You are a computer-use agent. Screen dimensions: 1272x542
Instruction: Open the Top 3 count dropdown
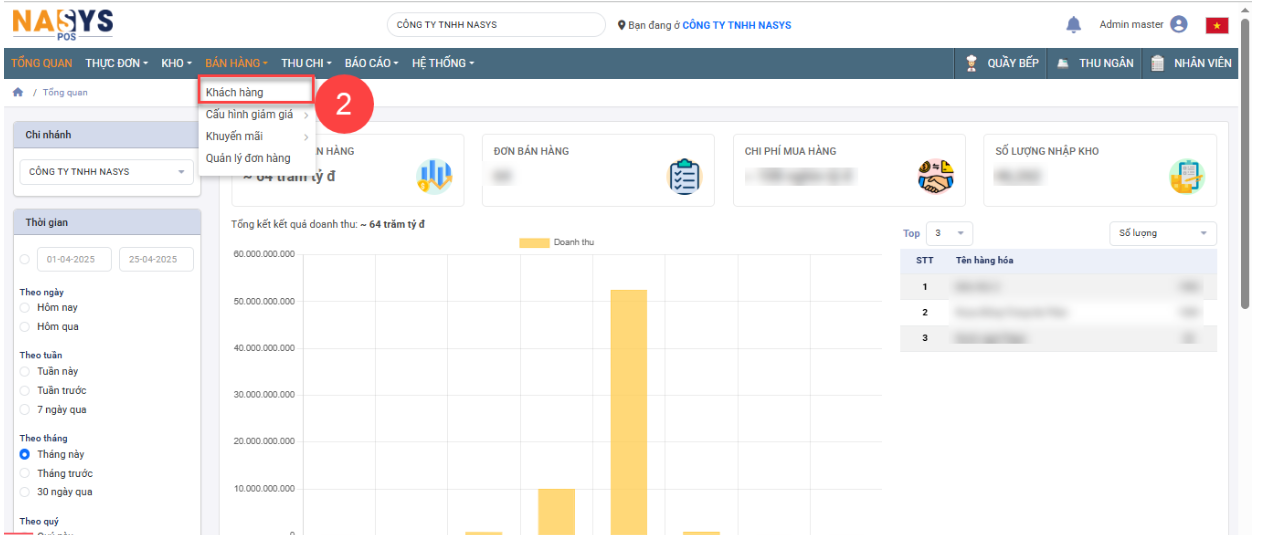click(949, 233)
